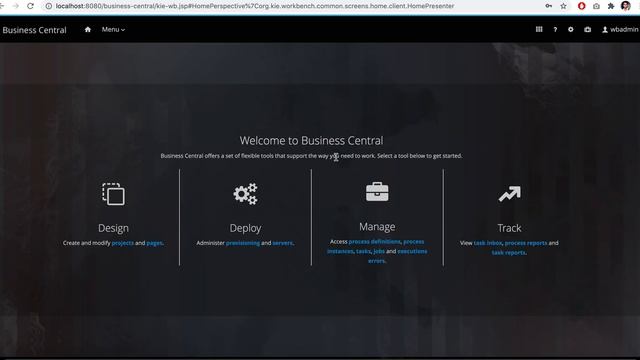Select the Track arrow icon
This screenshot has height=360, width=640.
[509, 194]
